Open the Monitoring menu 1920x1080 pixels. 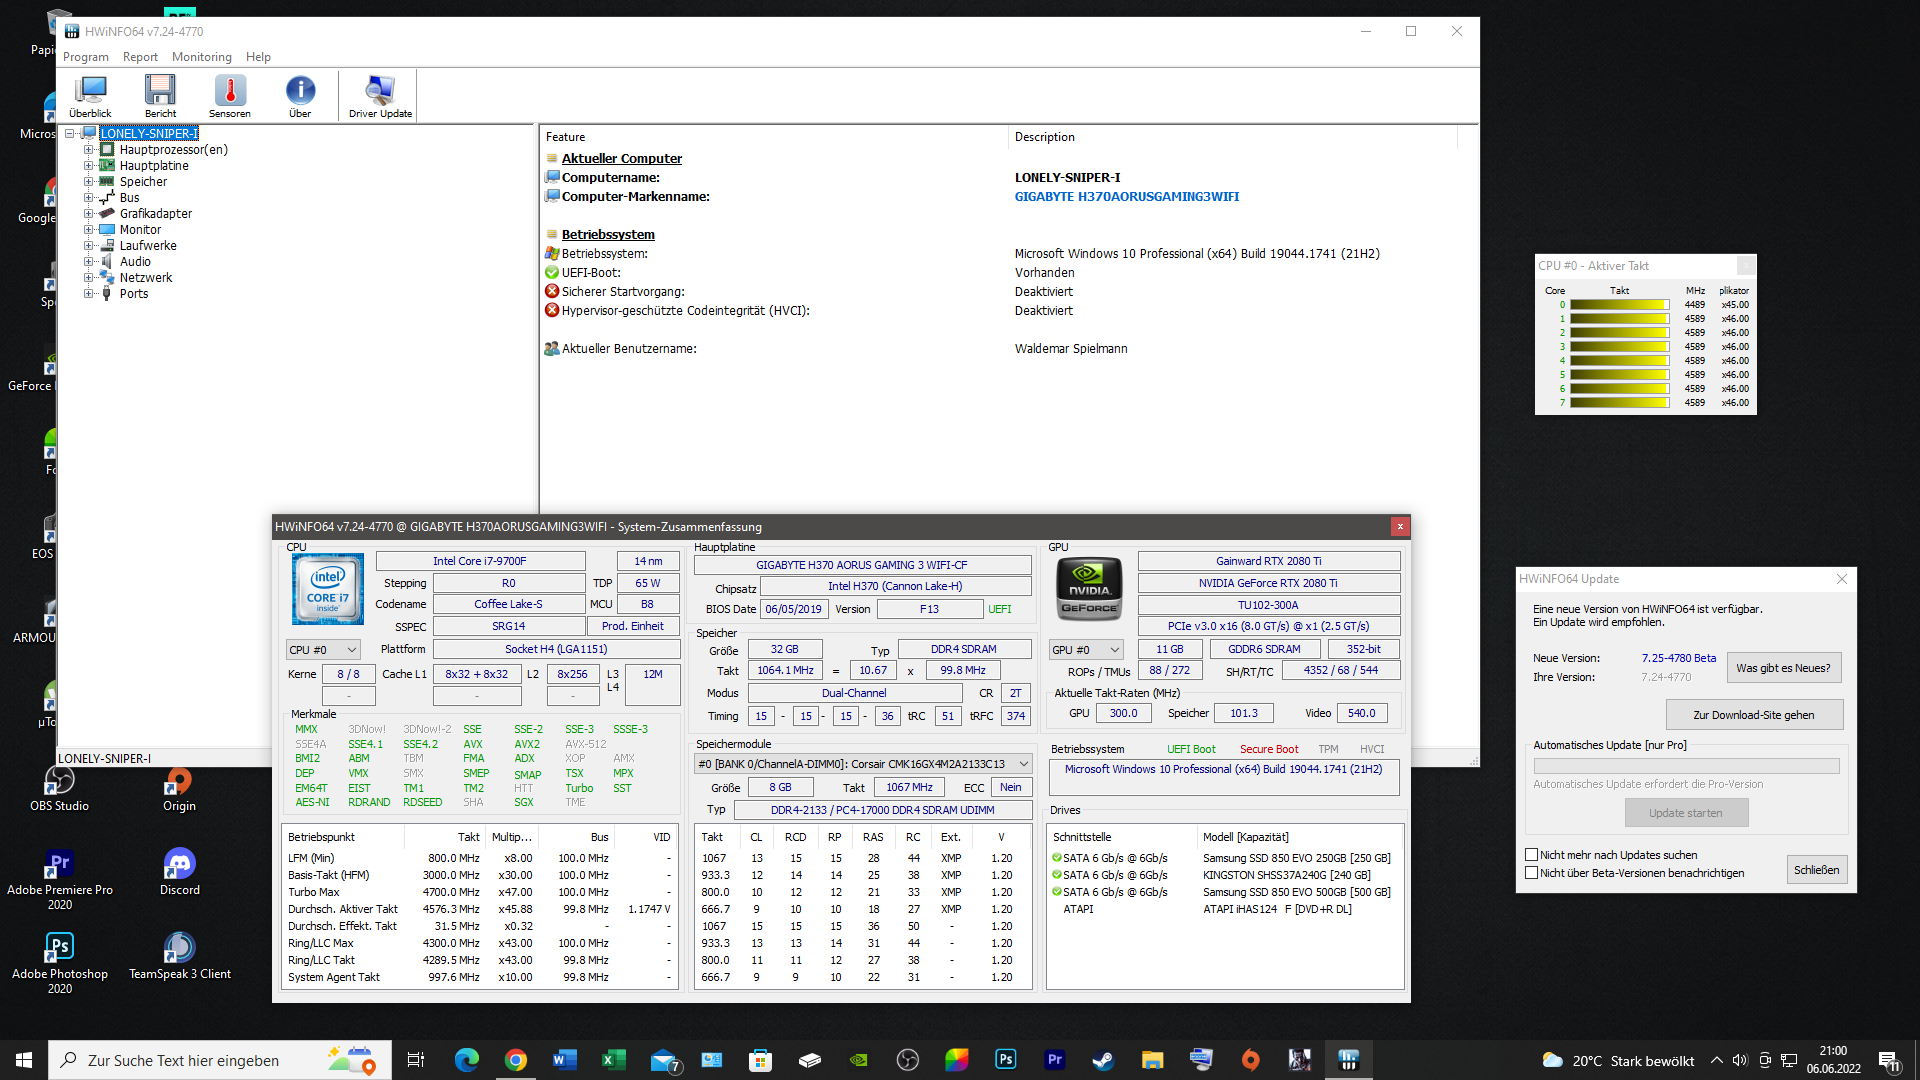pyautogui.click(x=201, y=57)
